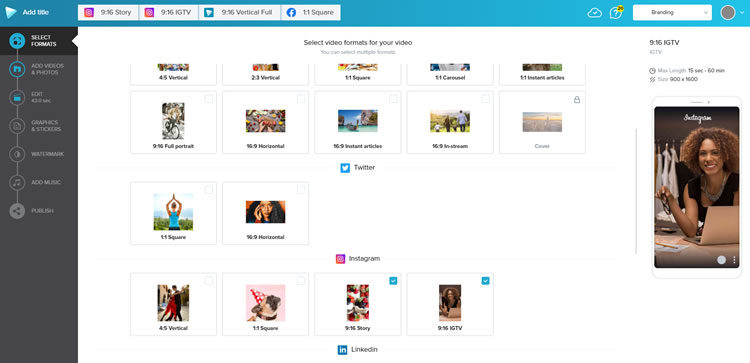The width and height of the screenshot is (750, 363).
Task: Click the Instagram section logo icon
Action: pos(340,259)
